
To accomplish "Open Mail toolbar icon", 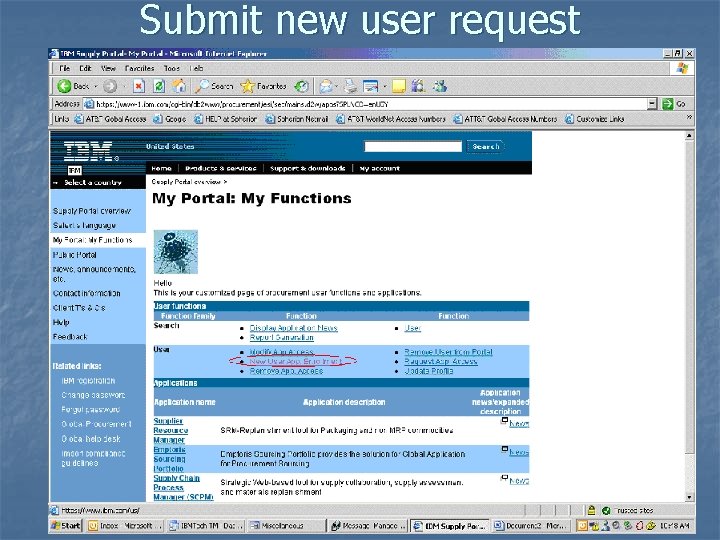I will (x=326, y=86).
